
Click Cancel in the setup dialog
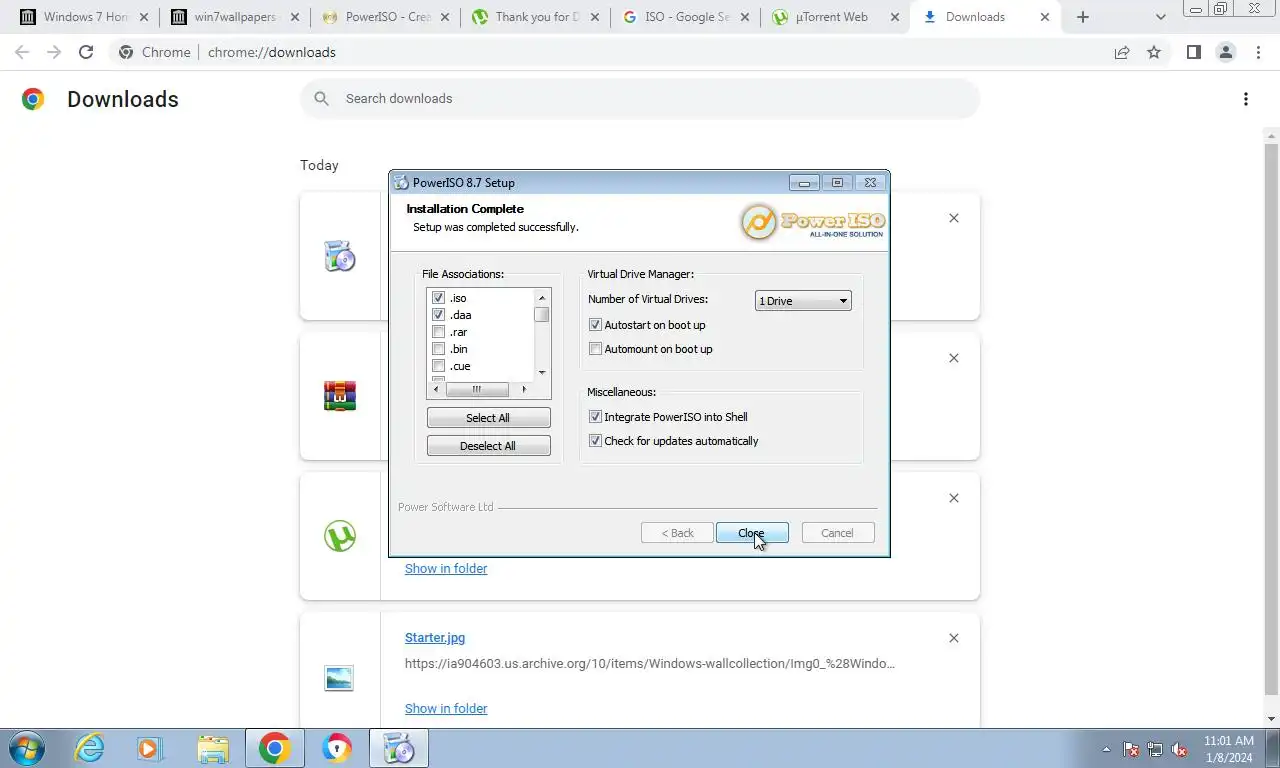pos(838,533)
